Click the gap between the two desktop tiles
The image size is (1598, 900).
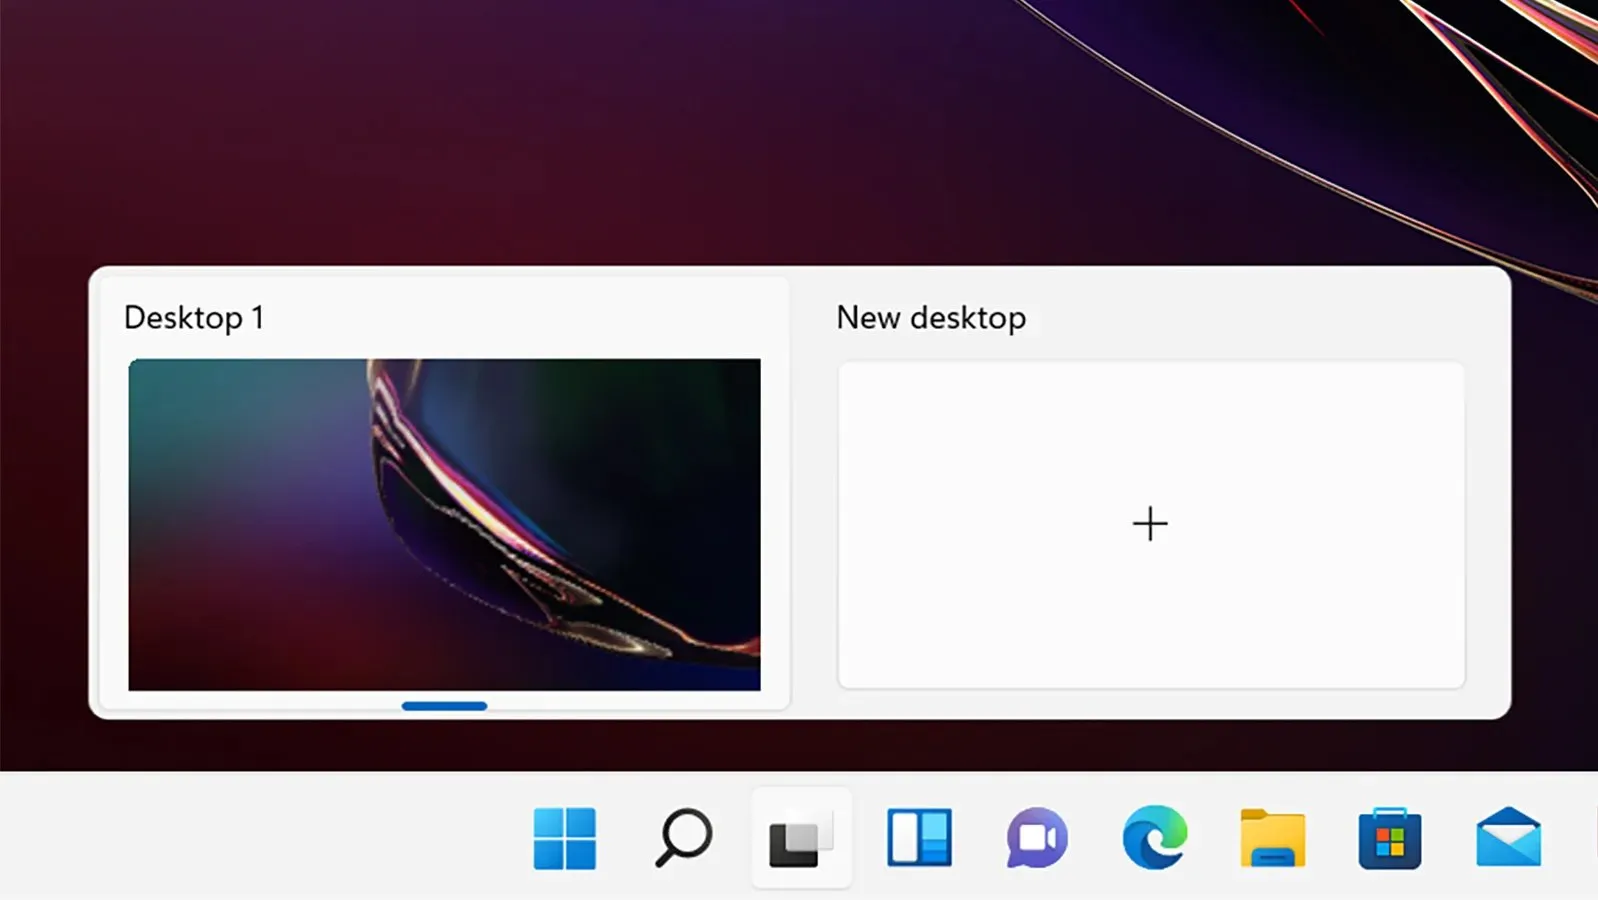click(812, 500)
